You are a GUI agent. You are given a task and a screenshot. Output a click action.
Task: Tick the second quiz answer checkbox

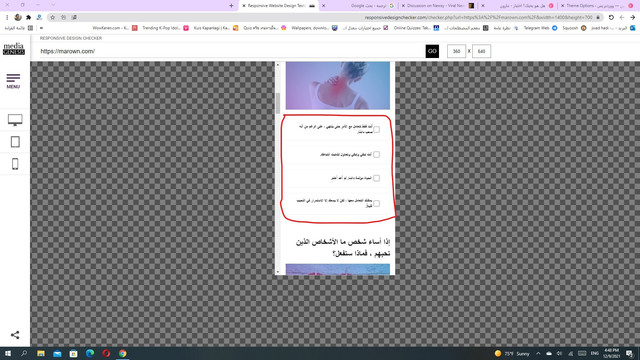click(x=376, y=154)
